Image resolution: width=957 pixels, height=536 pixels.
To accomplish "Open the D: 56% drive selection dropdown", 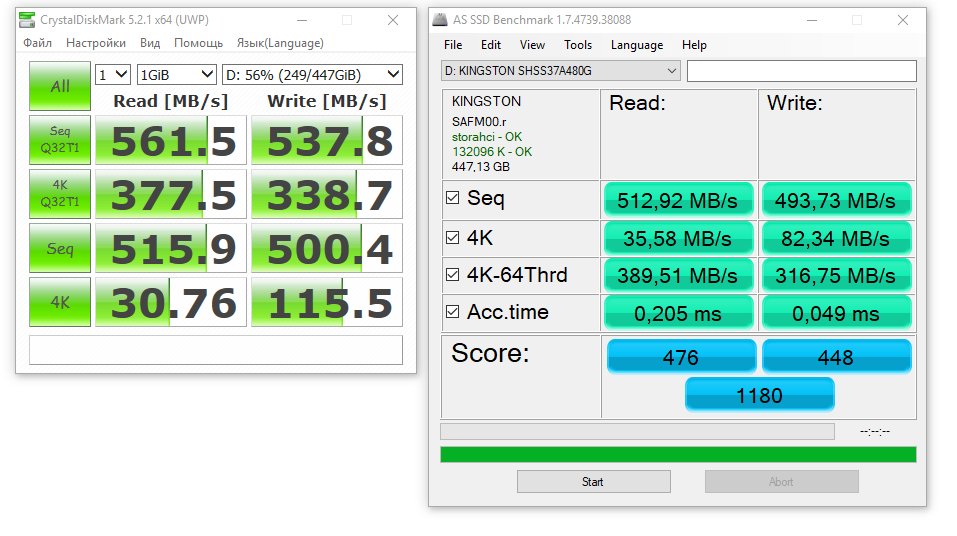I will click(x=312, y=74).
